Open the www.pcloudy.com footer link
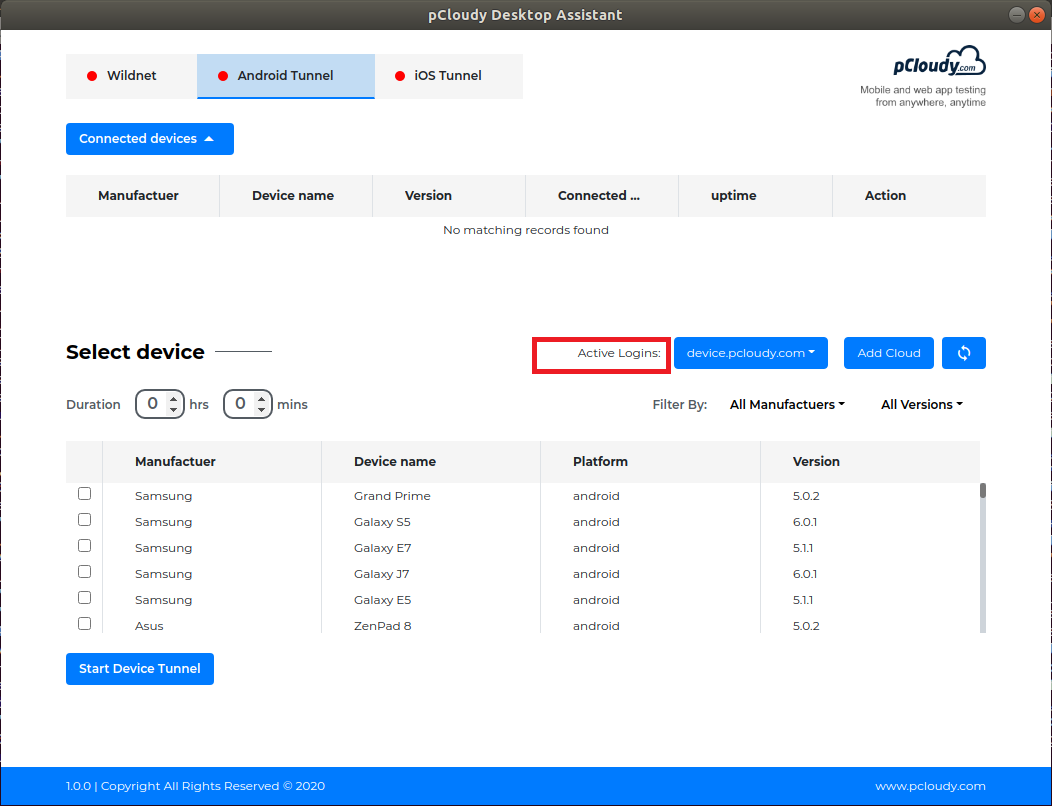Screen dimensions: 1052x806 (931, 787)
